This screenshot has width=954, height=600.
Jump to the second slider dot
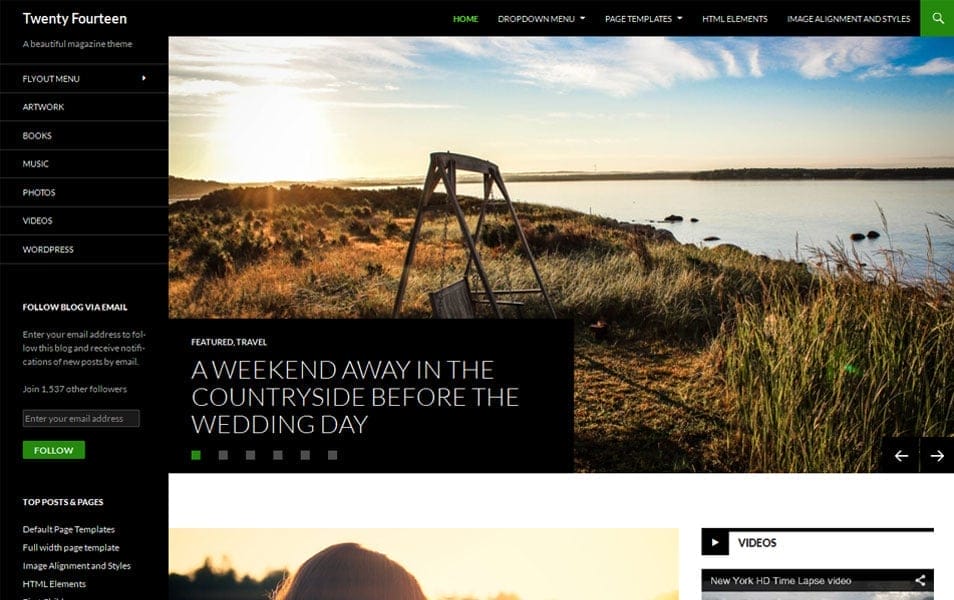point(223,455)
